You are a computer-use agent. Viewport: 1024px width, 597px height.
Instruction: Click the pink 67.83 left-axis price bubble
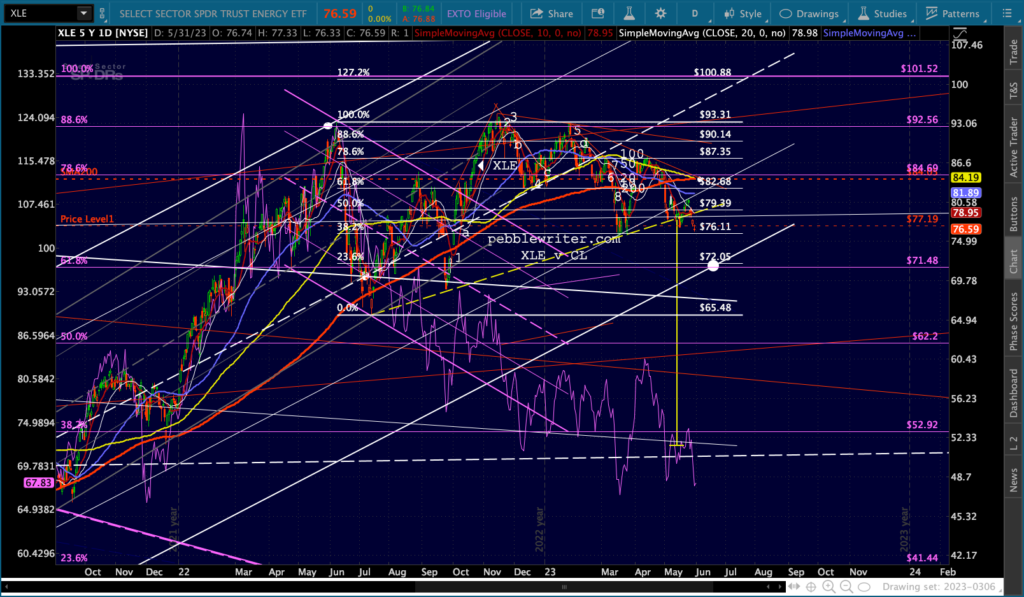(39, 483)
